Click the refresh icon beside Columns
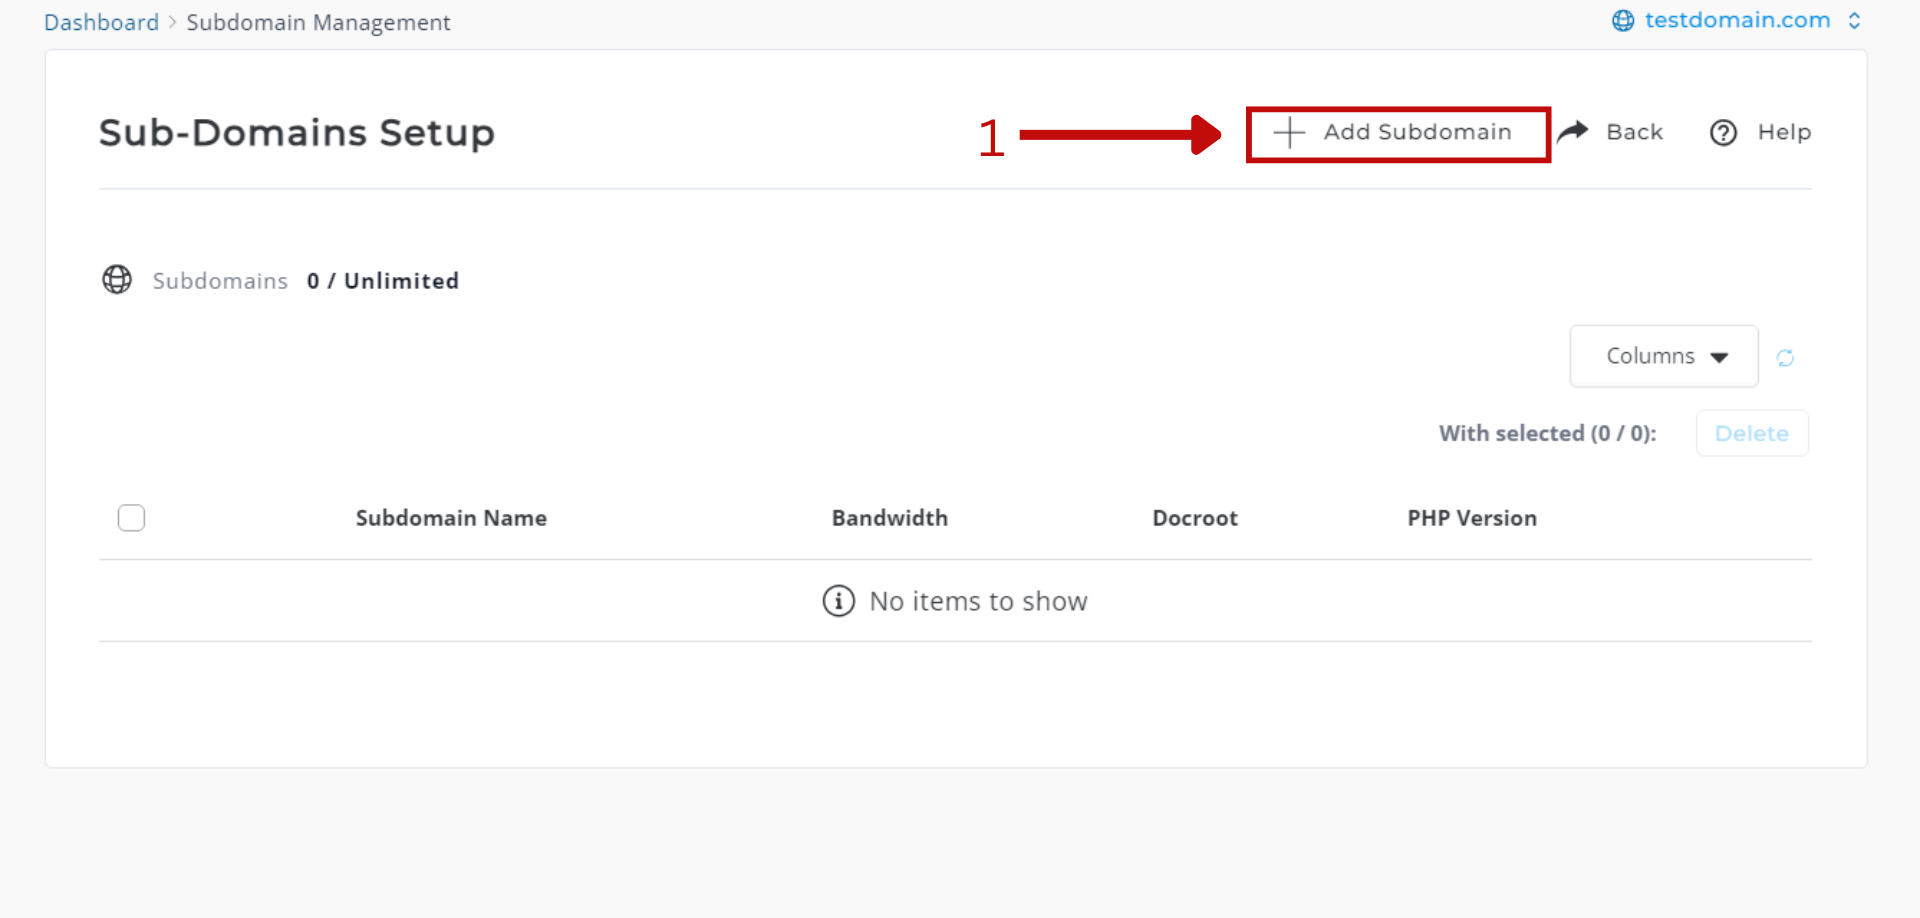The height and width of the screenshot is (918, 1920). tap(1785, 357)
